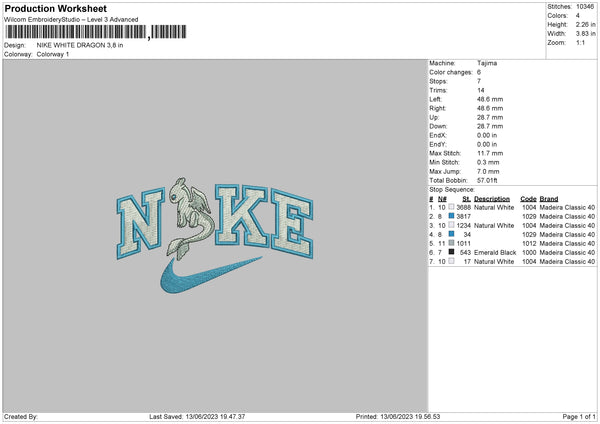Click the Page 1 of 1 indicator

coord(579,416)
